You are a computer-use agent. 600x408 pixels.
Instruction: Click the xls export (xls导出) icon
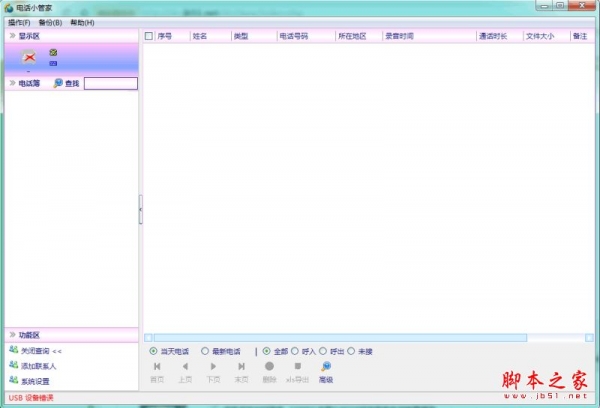tap(297, 367)
